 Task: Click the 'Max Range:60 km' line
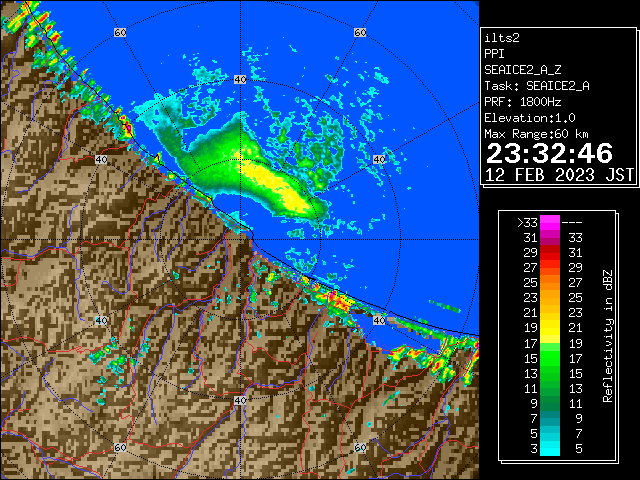[x=536, y=134]
